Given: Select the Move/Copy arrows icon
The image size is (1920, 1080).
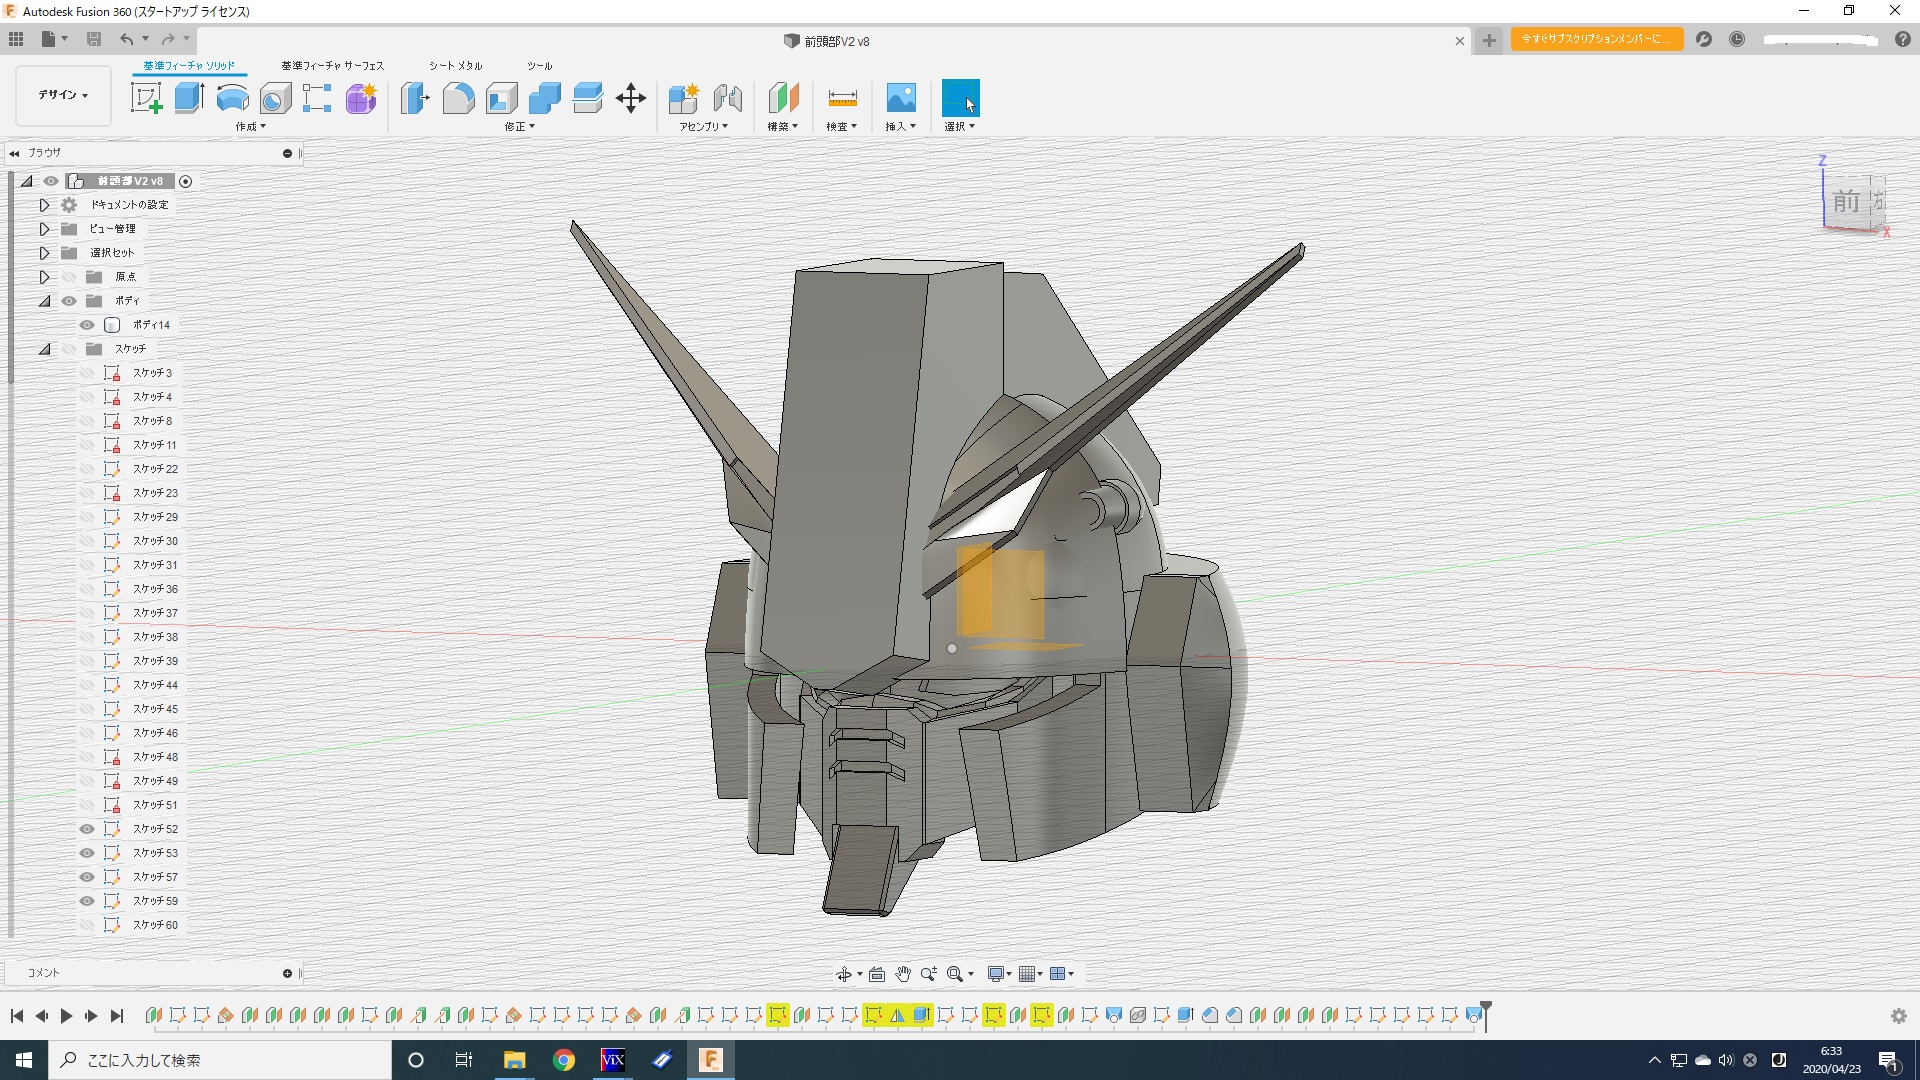Looking at the screenshot, I should (631, 98).
